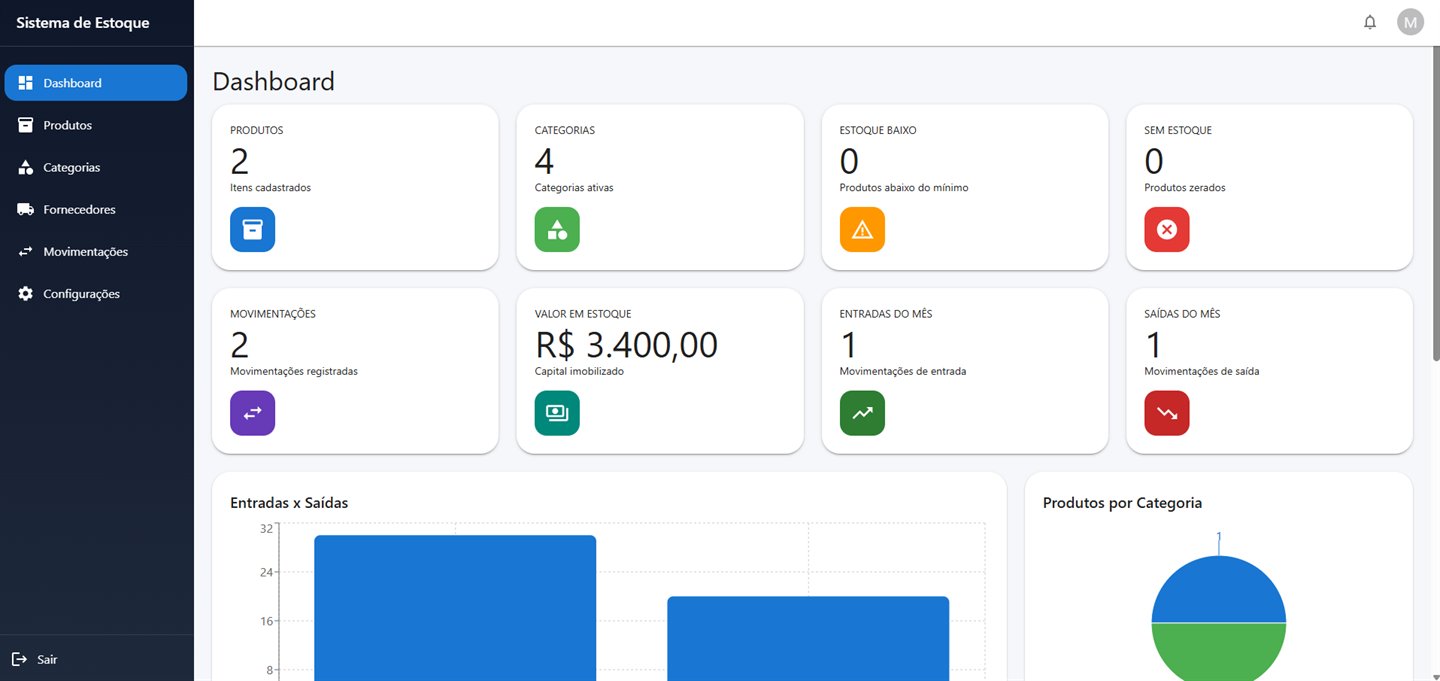
Task: Click the teal money icon in Valor em Estoque card
Action: [x=557, y=413]
